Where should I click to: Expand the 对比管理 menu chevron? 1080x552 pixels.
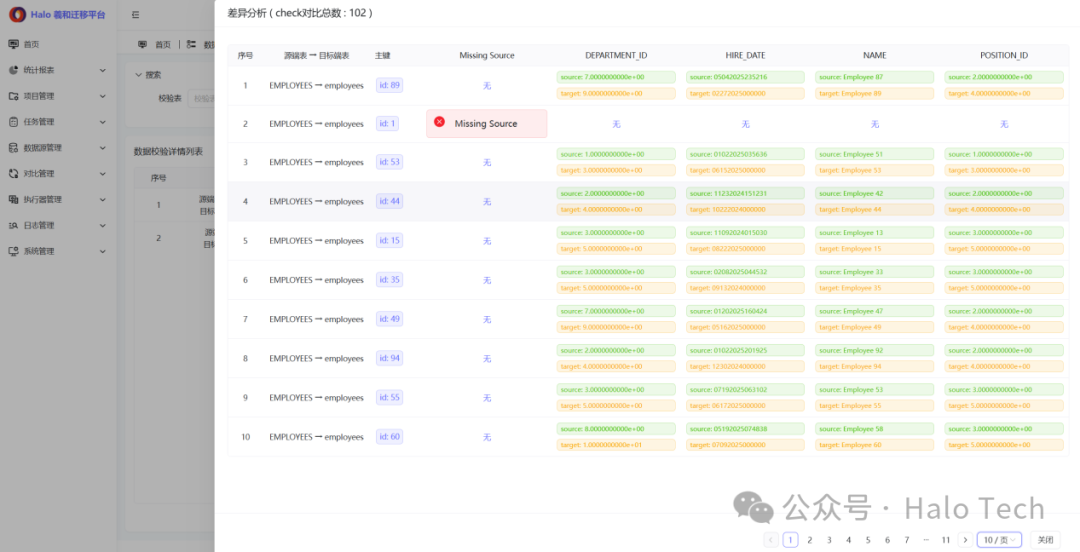click(x=103, y=174)
